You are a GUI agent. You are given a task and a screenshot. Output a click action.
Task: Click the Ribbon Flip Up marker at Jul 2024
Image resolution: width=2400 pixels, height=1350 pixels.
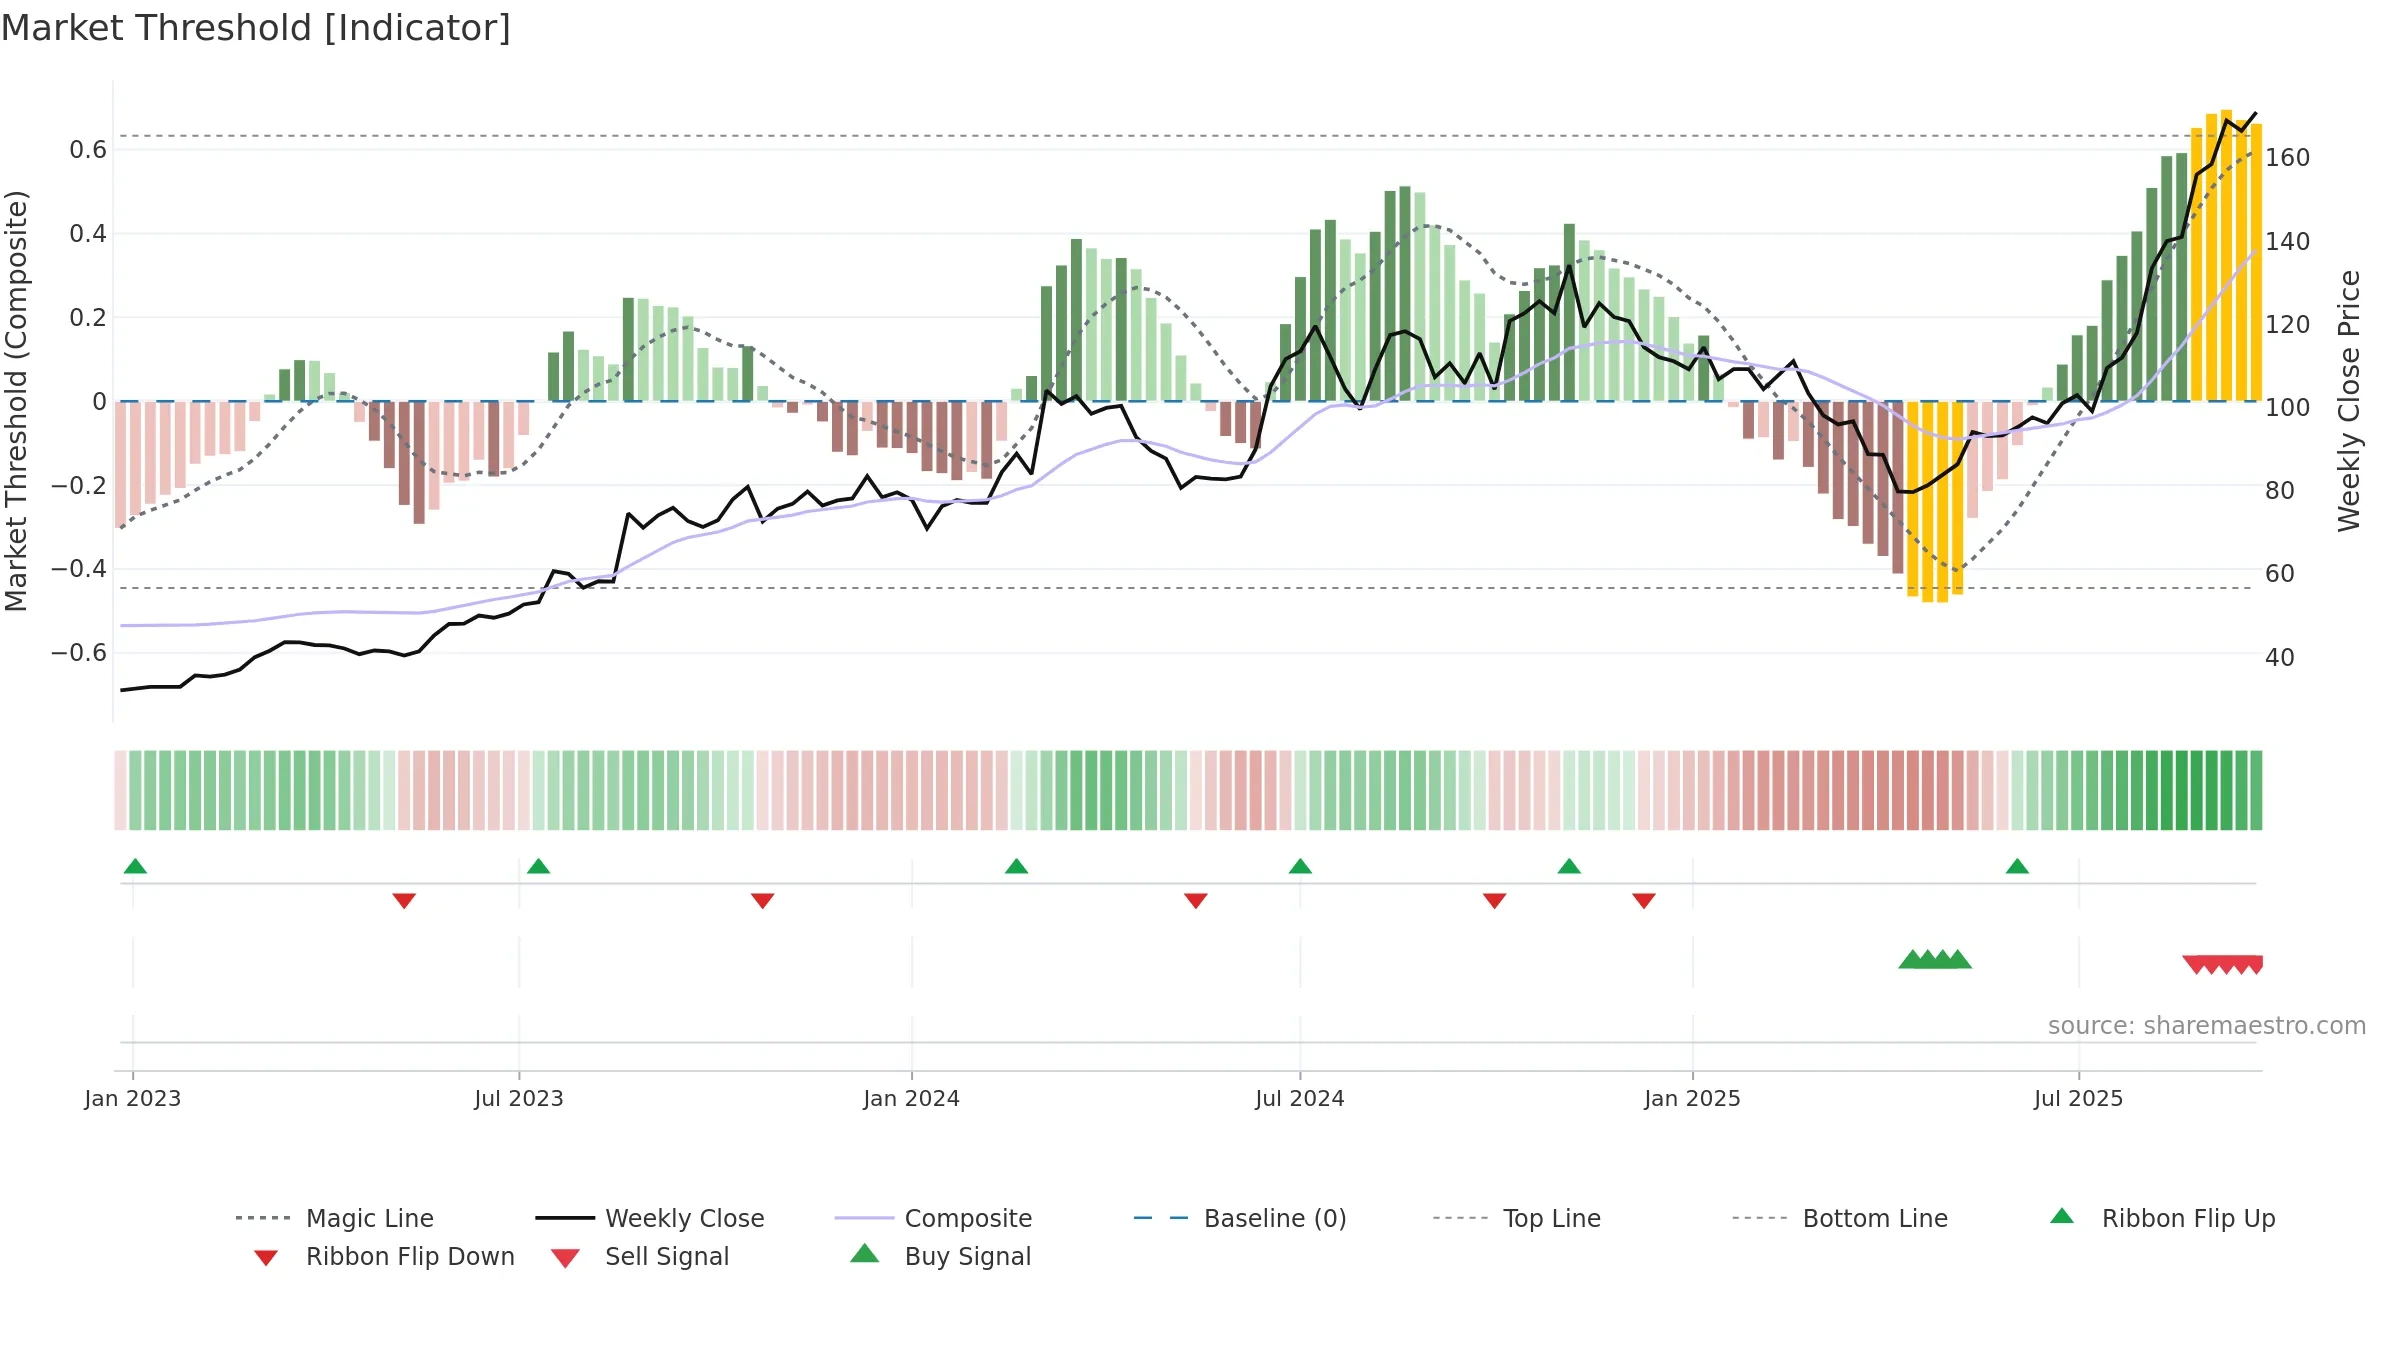pyautogui.click(x=1300, y=866)
